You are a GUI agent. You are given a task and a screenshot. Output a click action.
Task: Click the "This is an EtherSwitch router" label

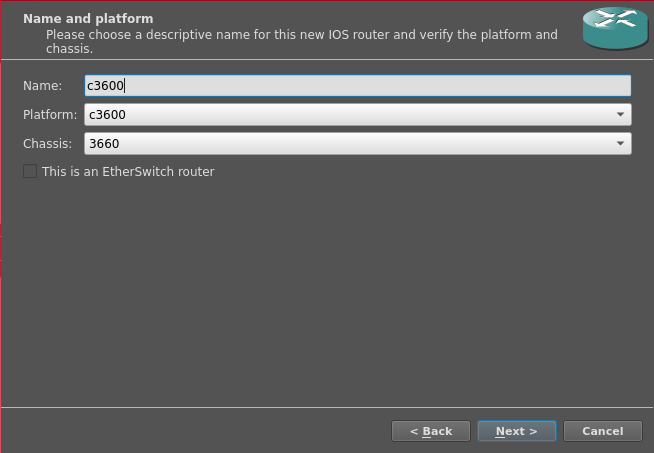[128, 172]
